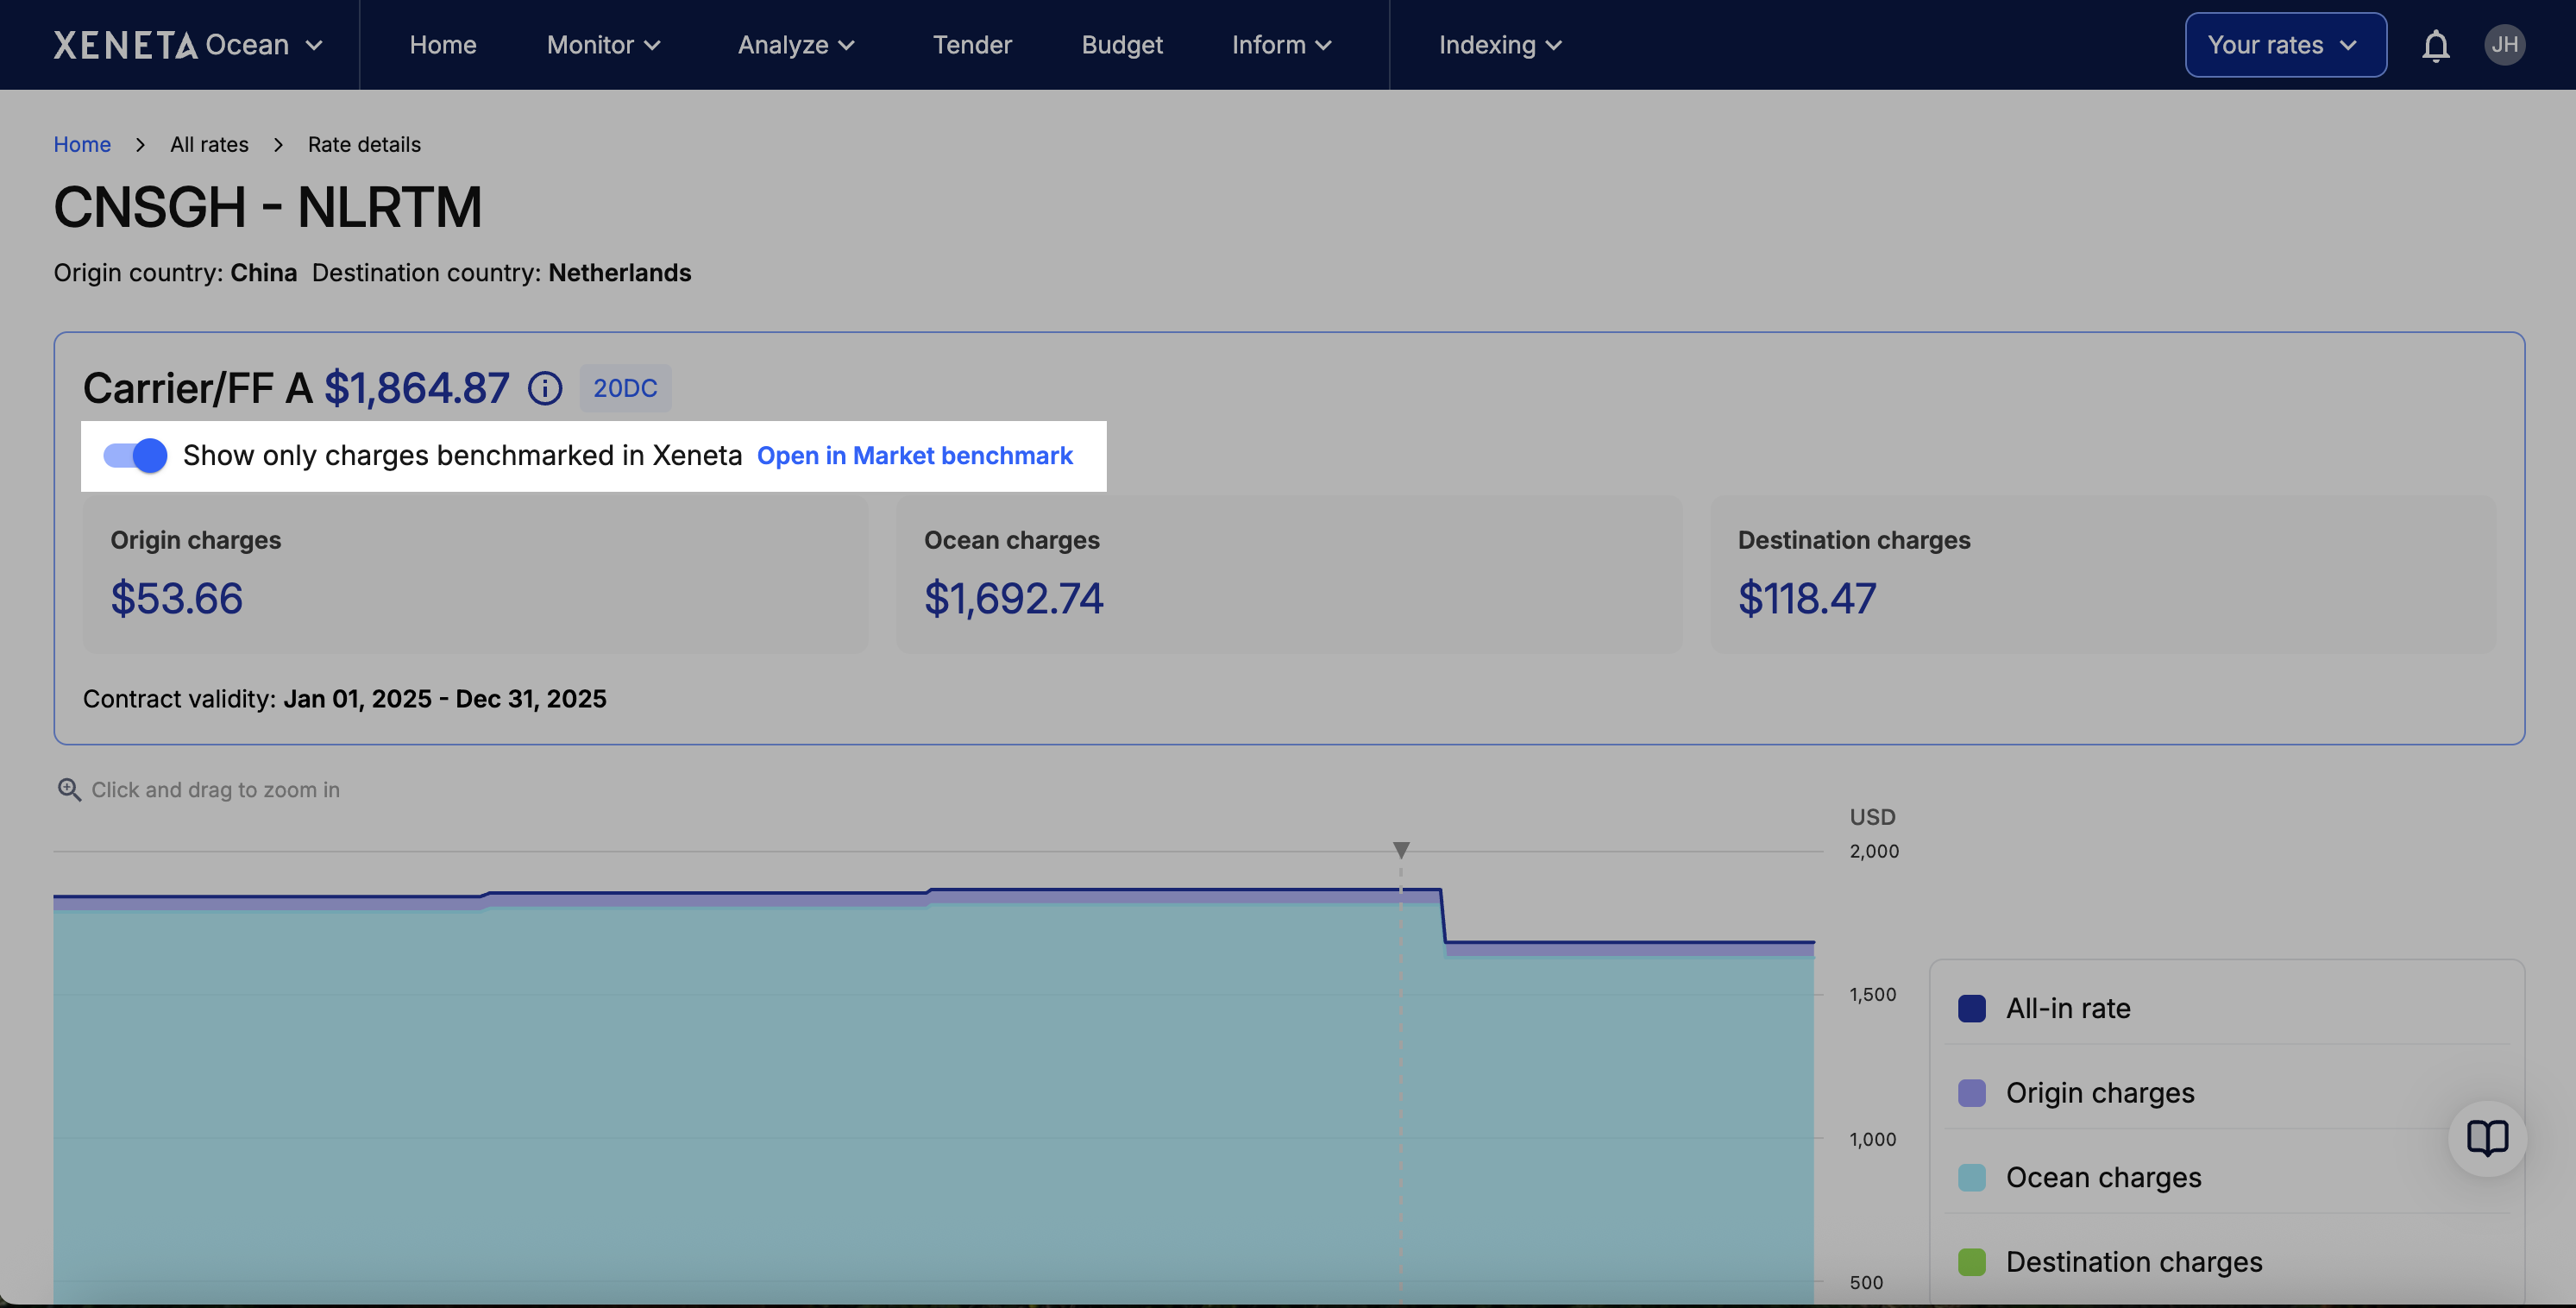
Task: Expand the Your rates dropdown
Action: (2285, 45)
